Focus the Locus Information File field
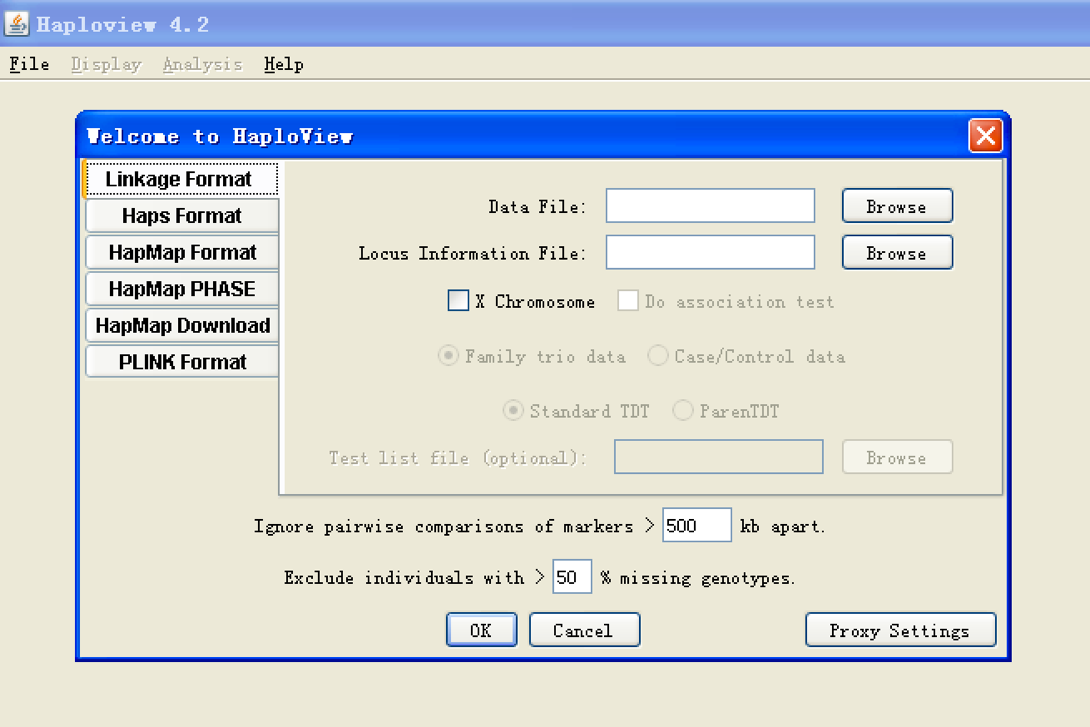 pos(710,252)
